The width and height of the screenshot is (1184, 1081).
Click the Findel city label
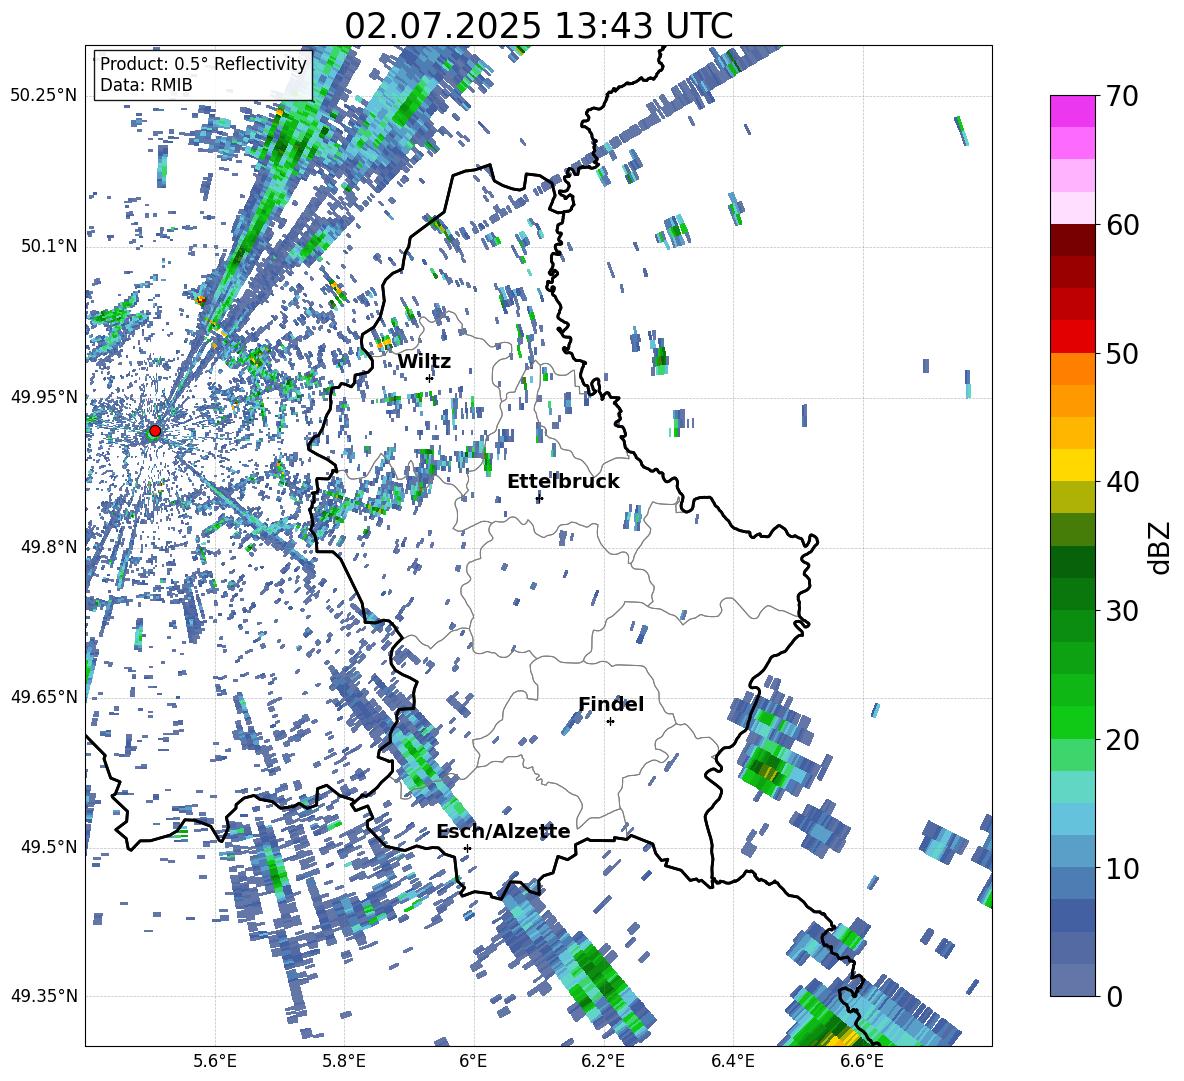pyautogui.click(x=611, y=704)
